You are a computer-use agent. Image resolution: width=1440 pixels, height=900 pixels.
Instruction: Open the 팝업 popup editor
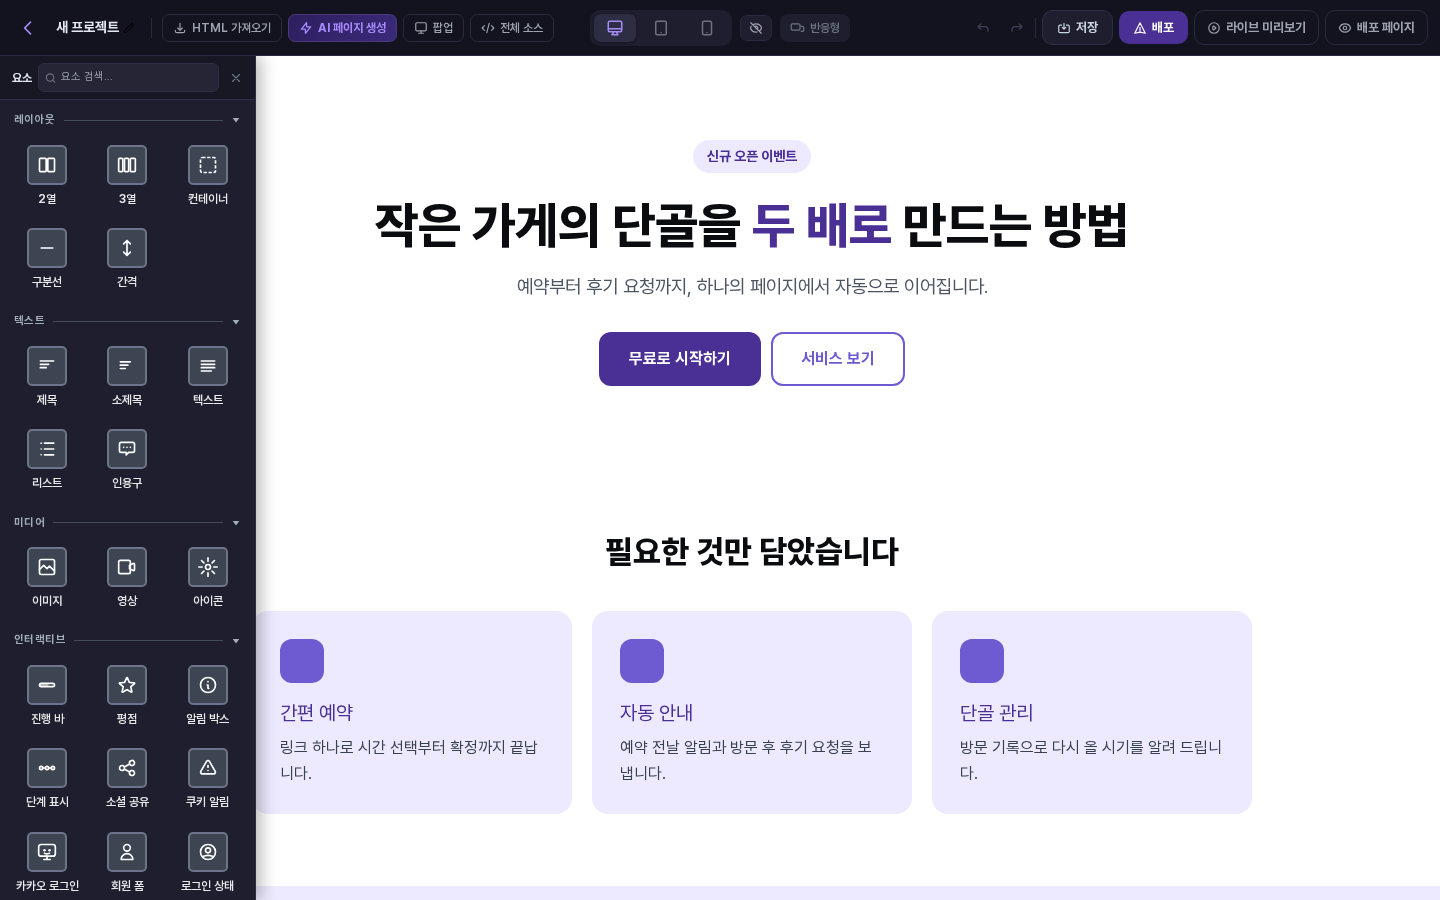pyautogui.click(x=433, y=28)
